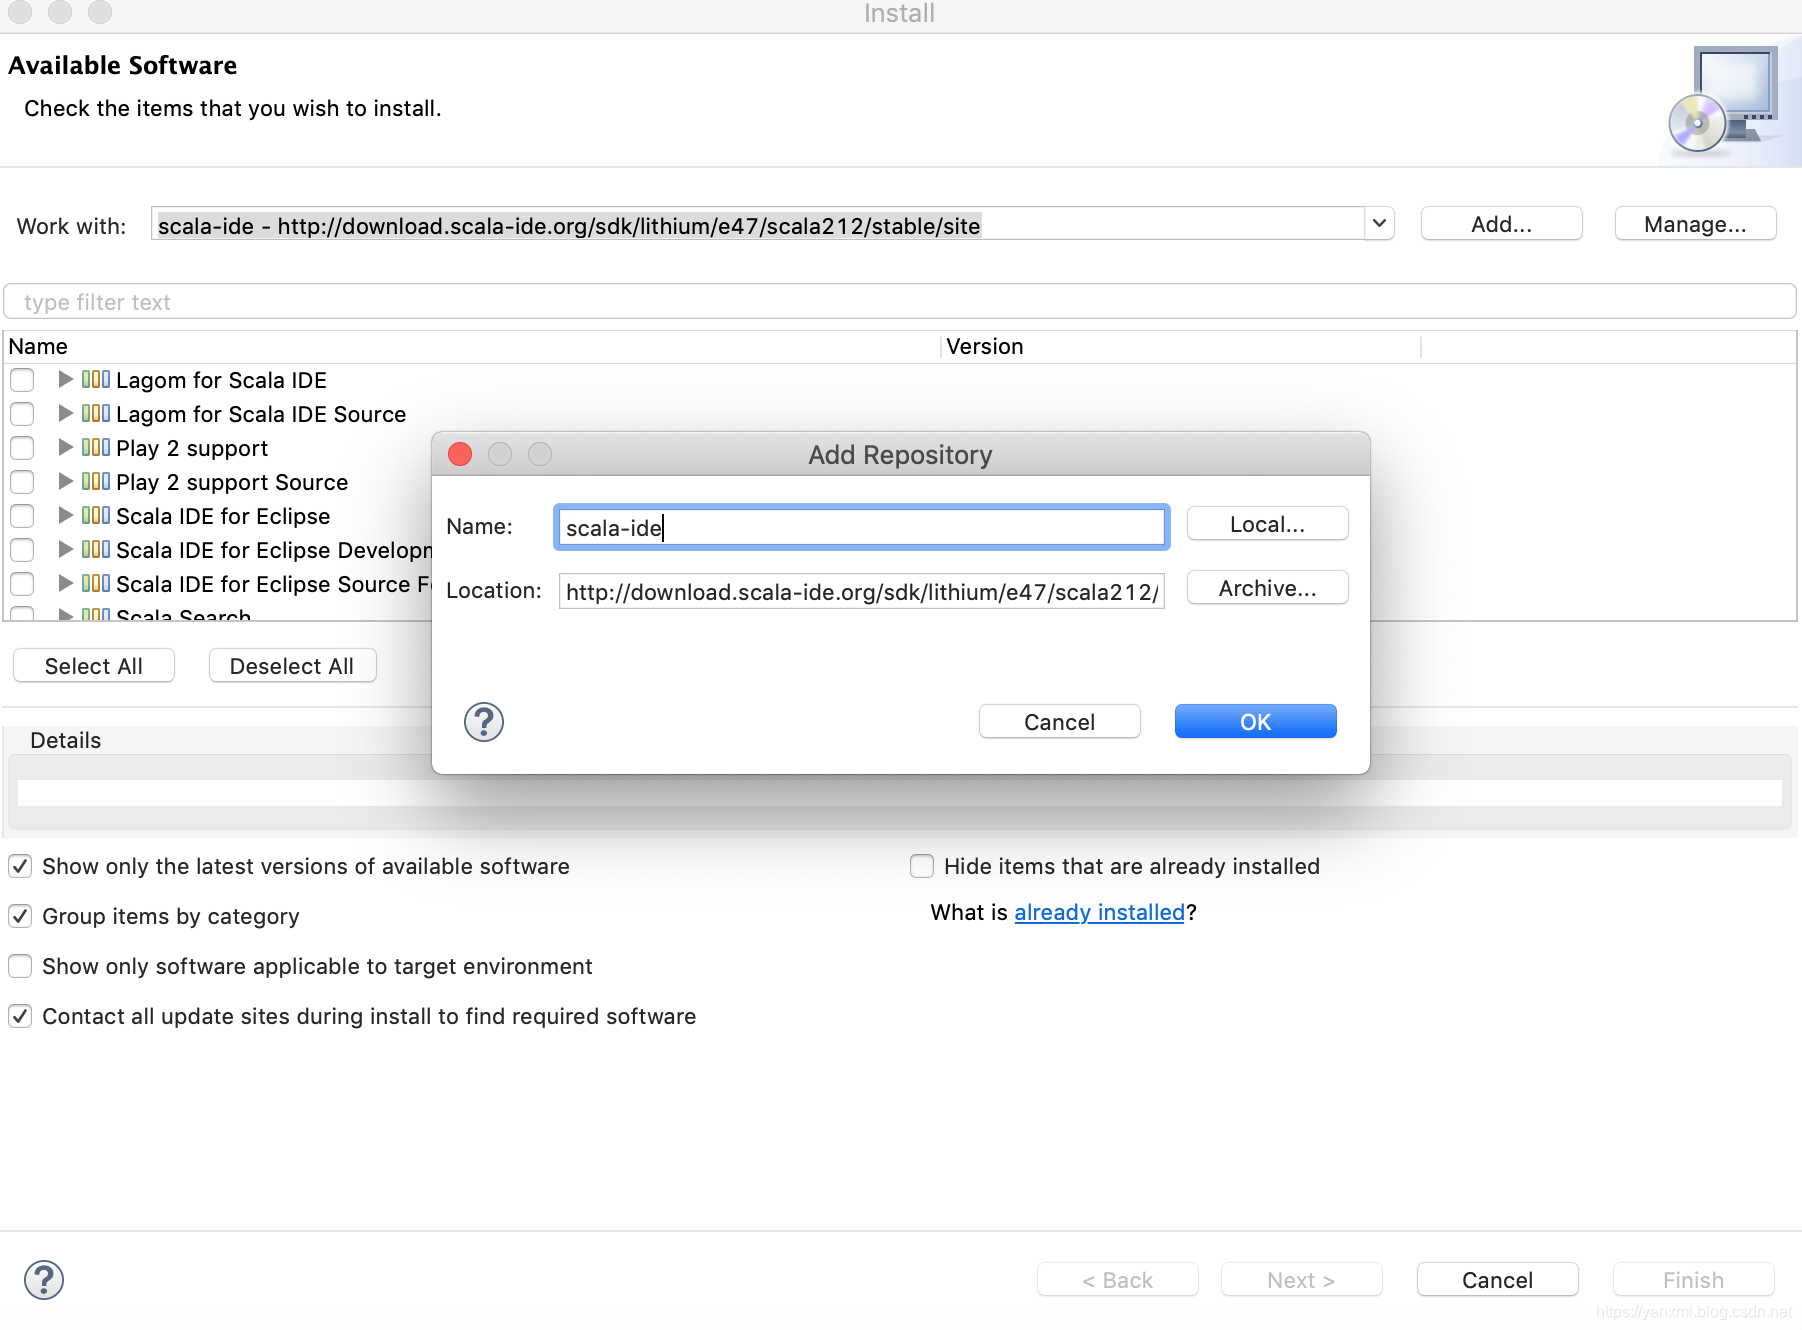Cancel the Install wizard

pyautogui.click(x=1497, y=1280)
